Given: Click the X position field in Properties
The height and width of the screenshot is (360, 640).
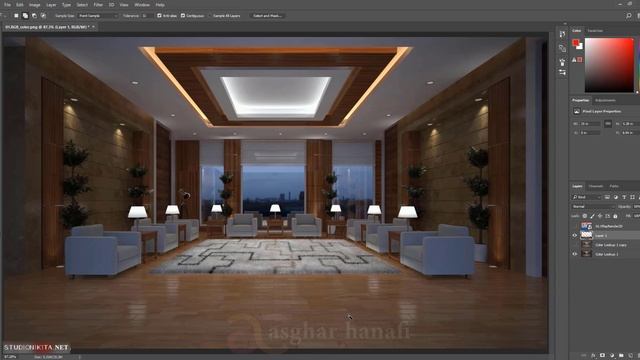Looking at the screenshot, I should tap(590, 133).
